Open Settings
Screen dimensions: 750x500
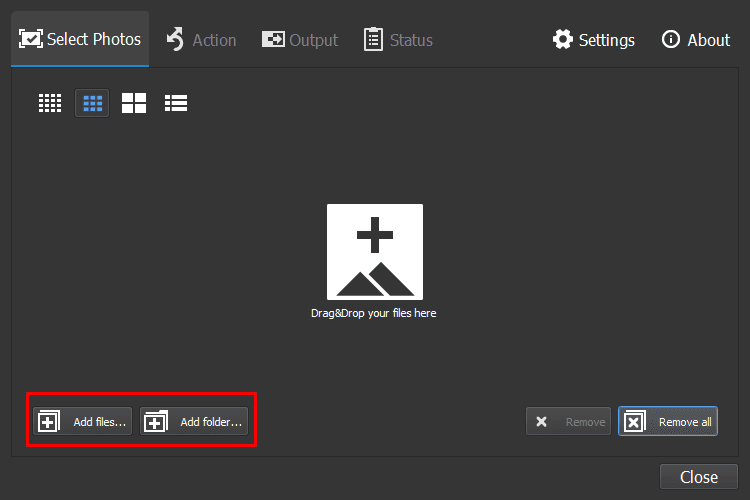(x=594, y=40)
